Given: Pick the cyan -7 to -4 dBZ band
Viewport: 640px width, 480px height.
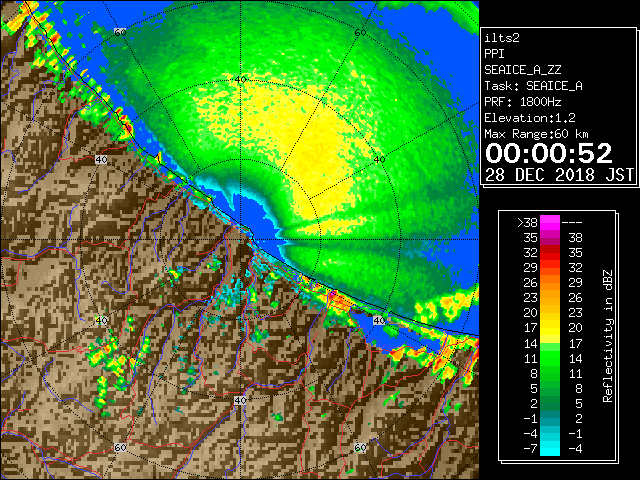Looking at the screenshot, I should point(550,448).
